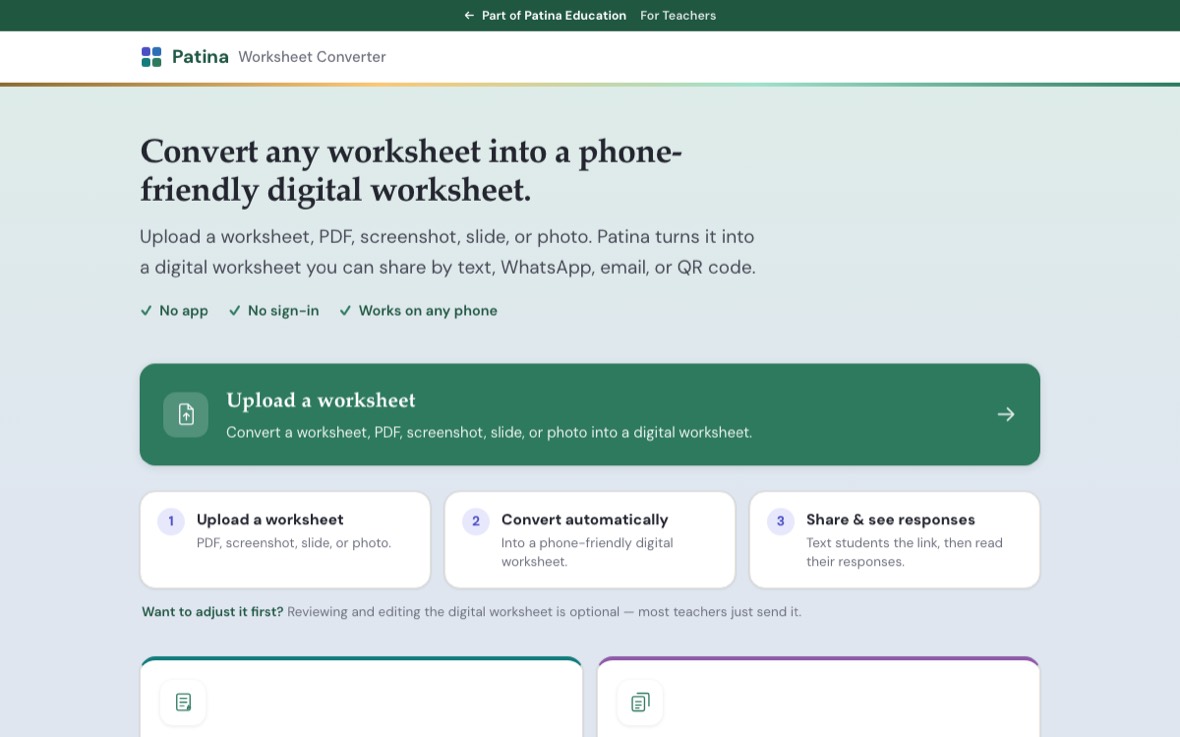Image resolution: width=1180 pixels, height=737 pixels.
Task: Select the Upload a worksheet step card
Action: 285,540
